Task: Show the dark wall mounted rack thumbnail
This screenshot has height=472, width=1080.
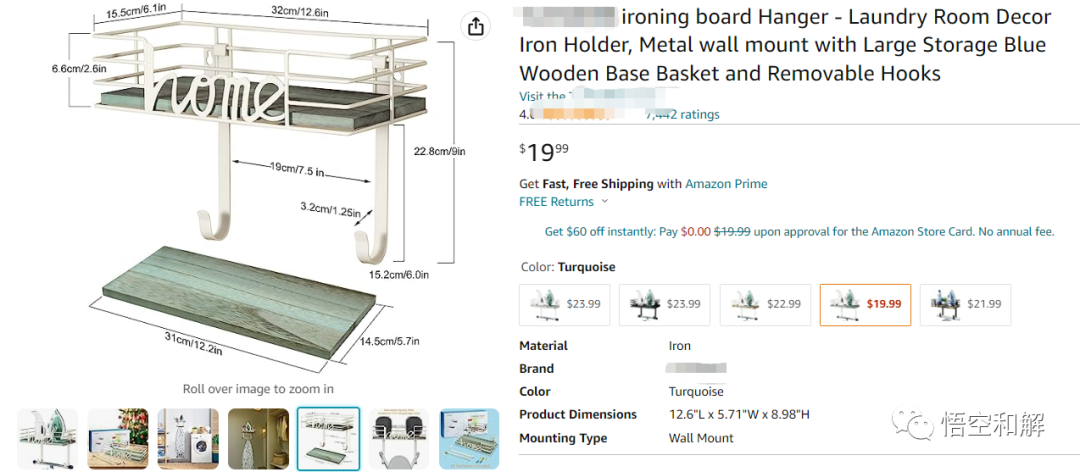Action: [258, 438]
